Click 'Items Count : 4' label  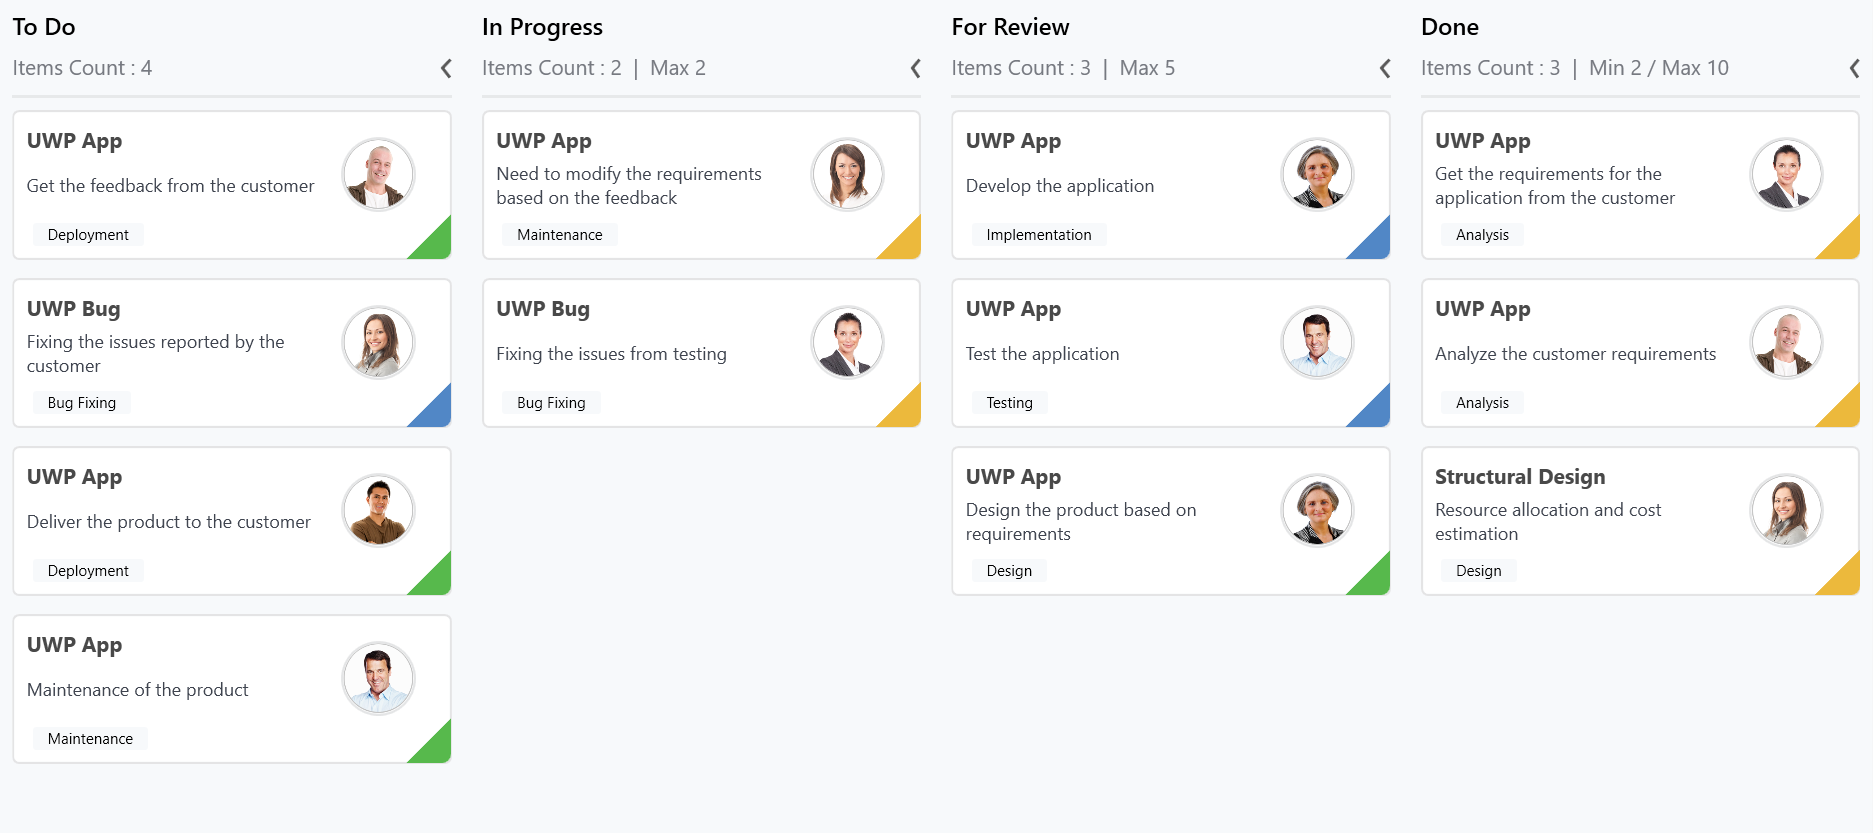tap(82, 68)
